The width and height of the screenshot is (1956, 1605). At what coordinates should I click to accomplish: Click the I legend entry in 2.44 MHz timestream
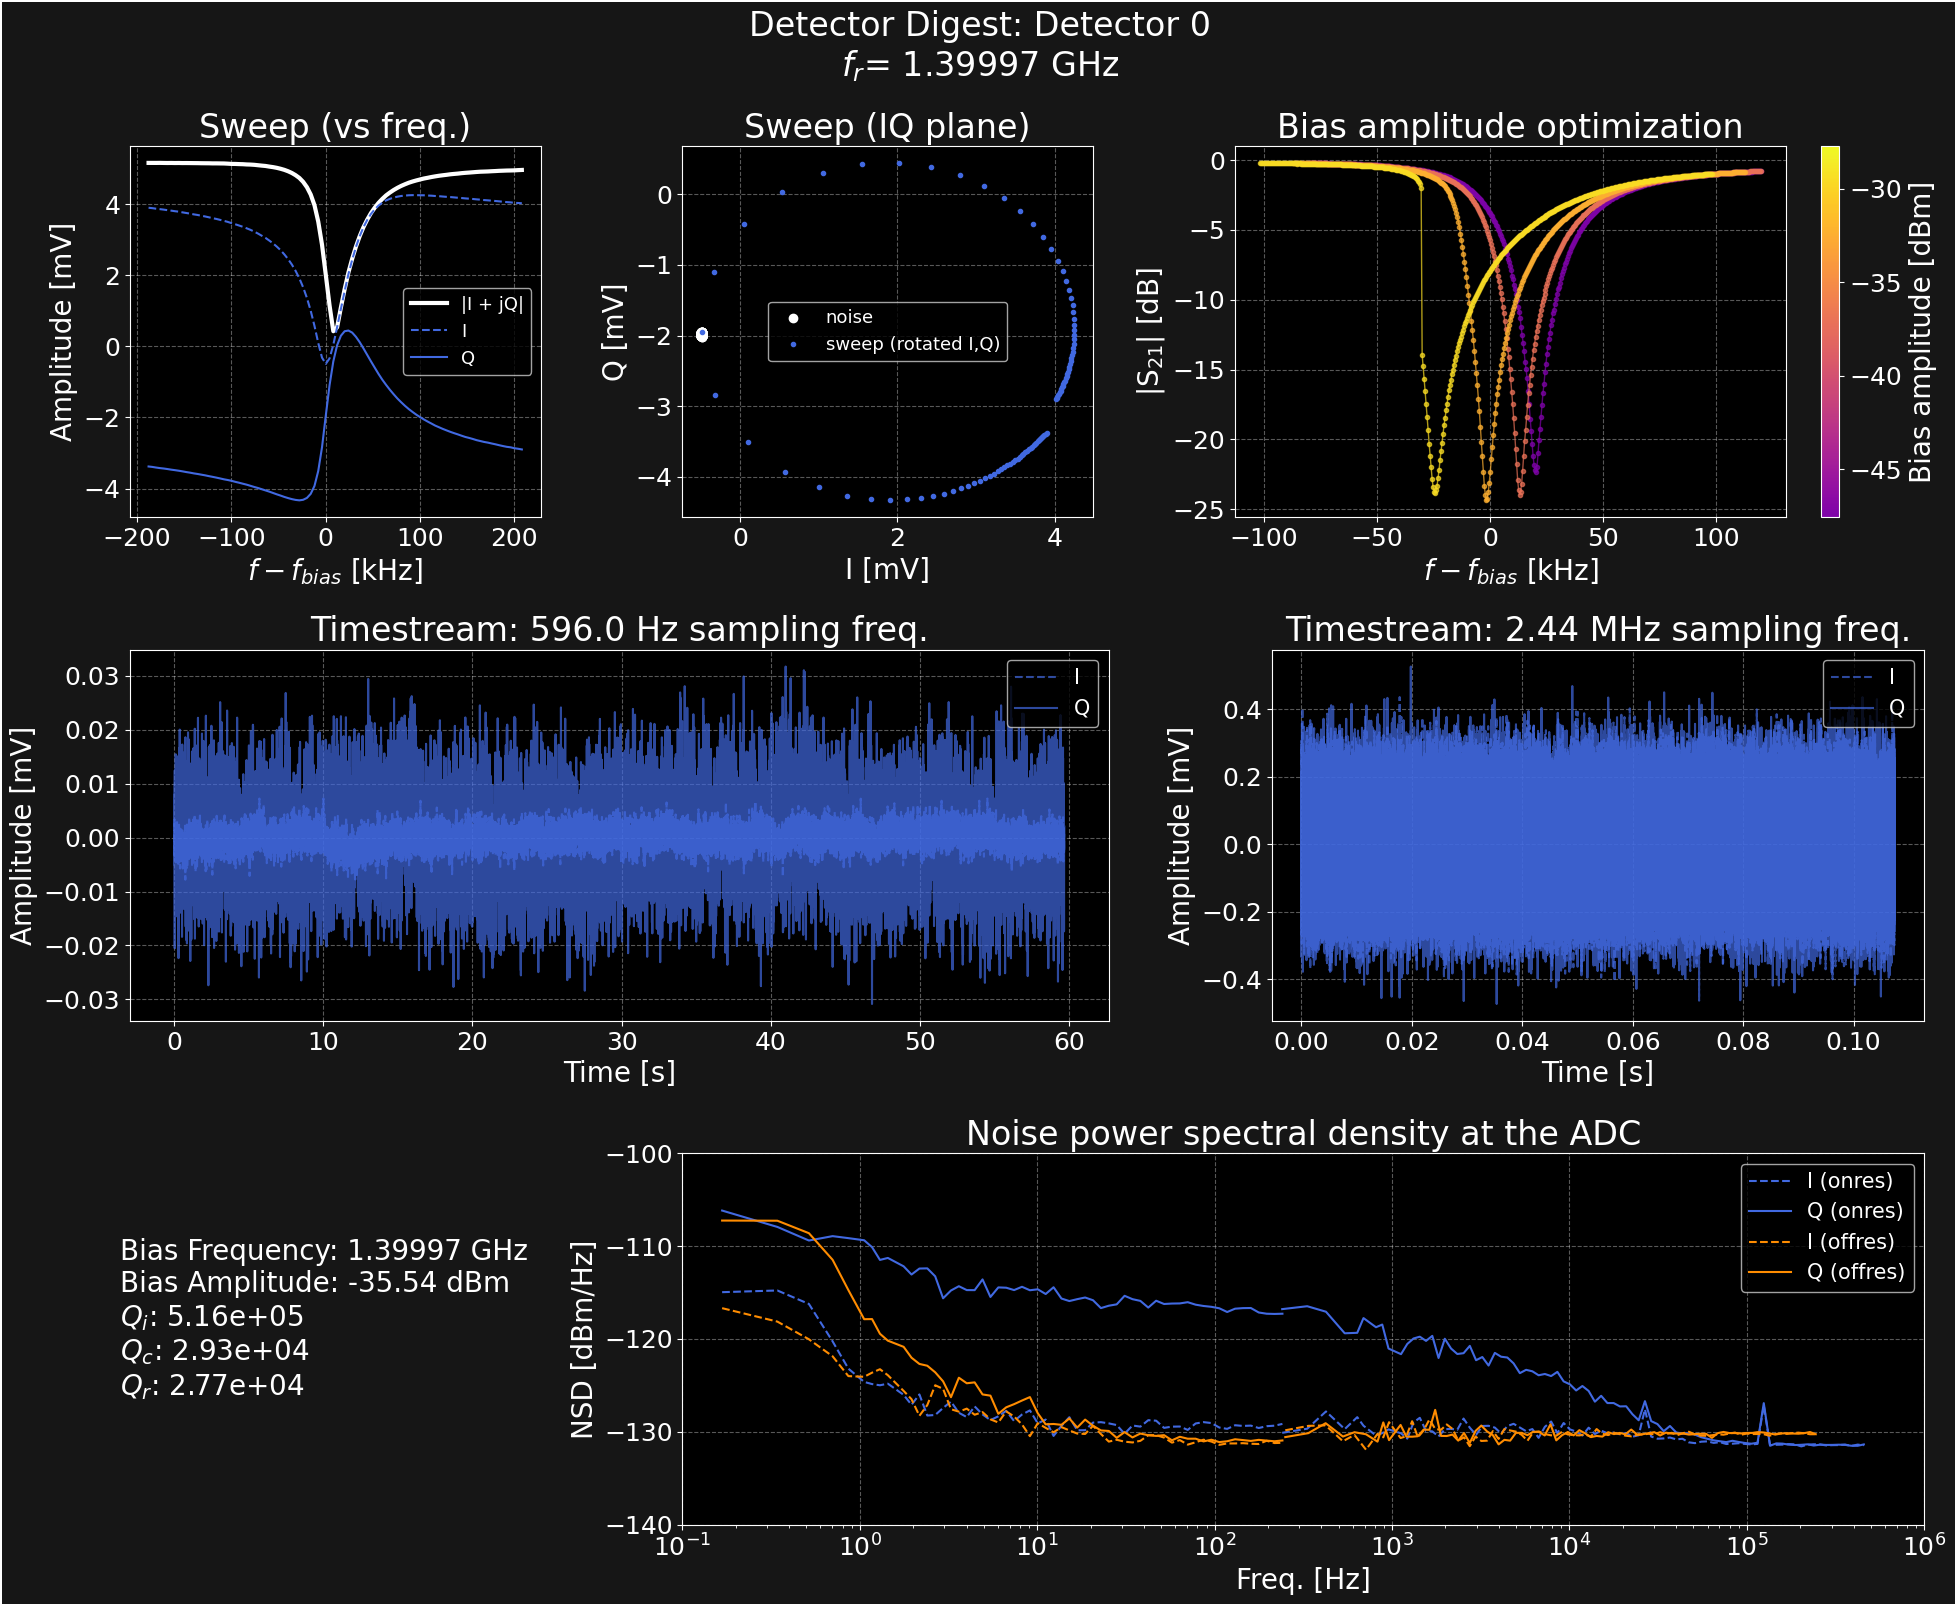tap(1890, 677)
